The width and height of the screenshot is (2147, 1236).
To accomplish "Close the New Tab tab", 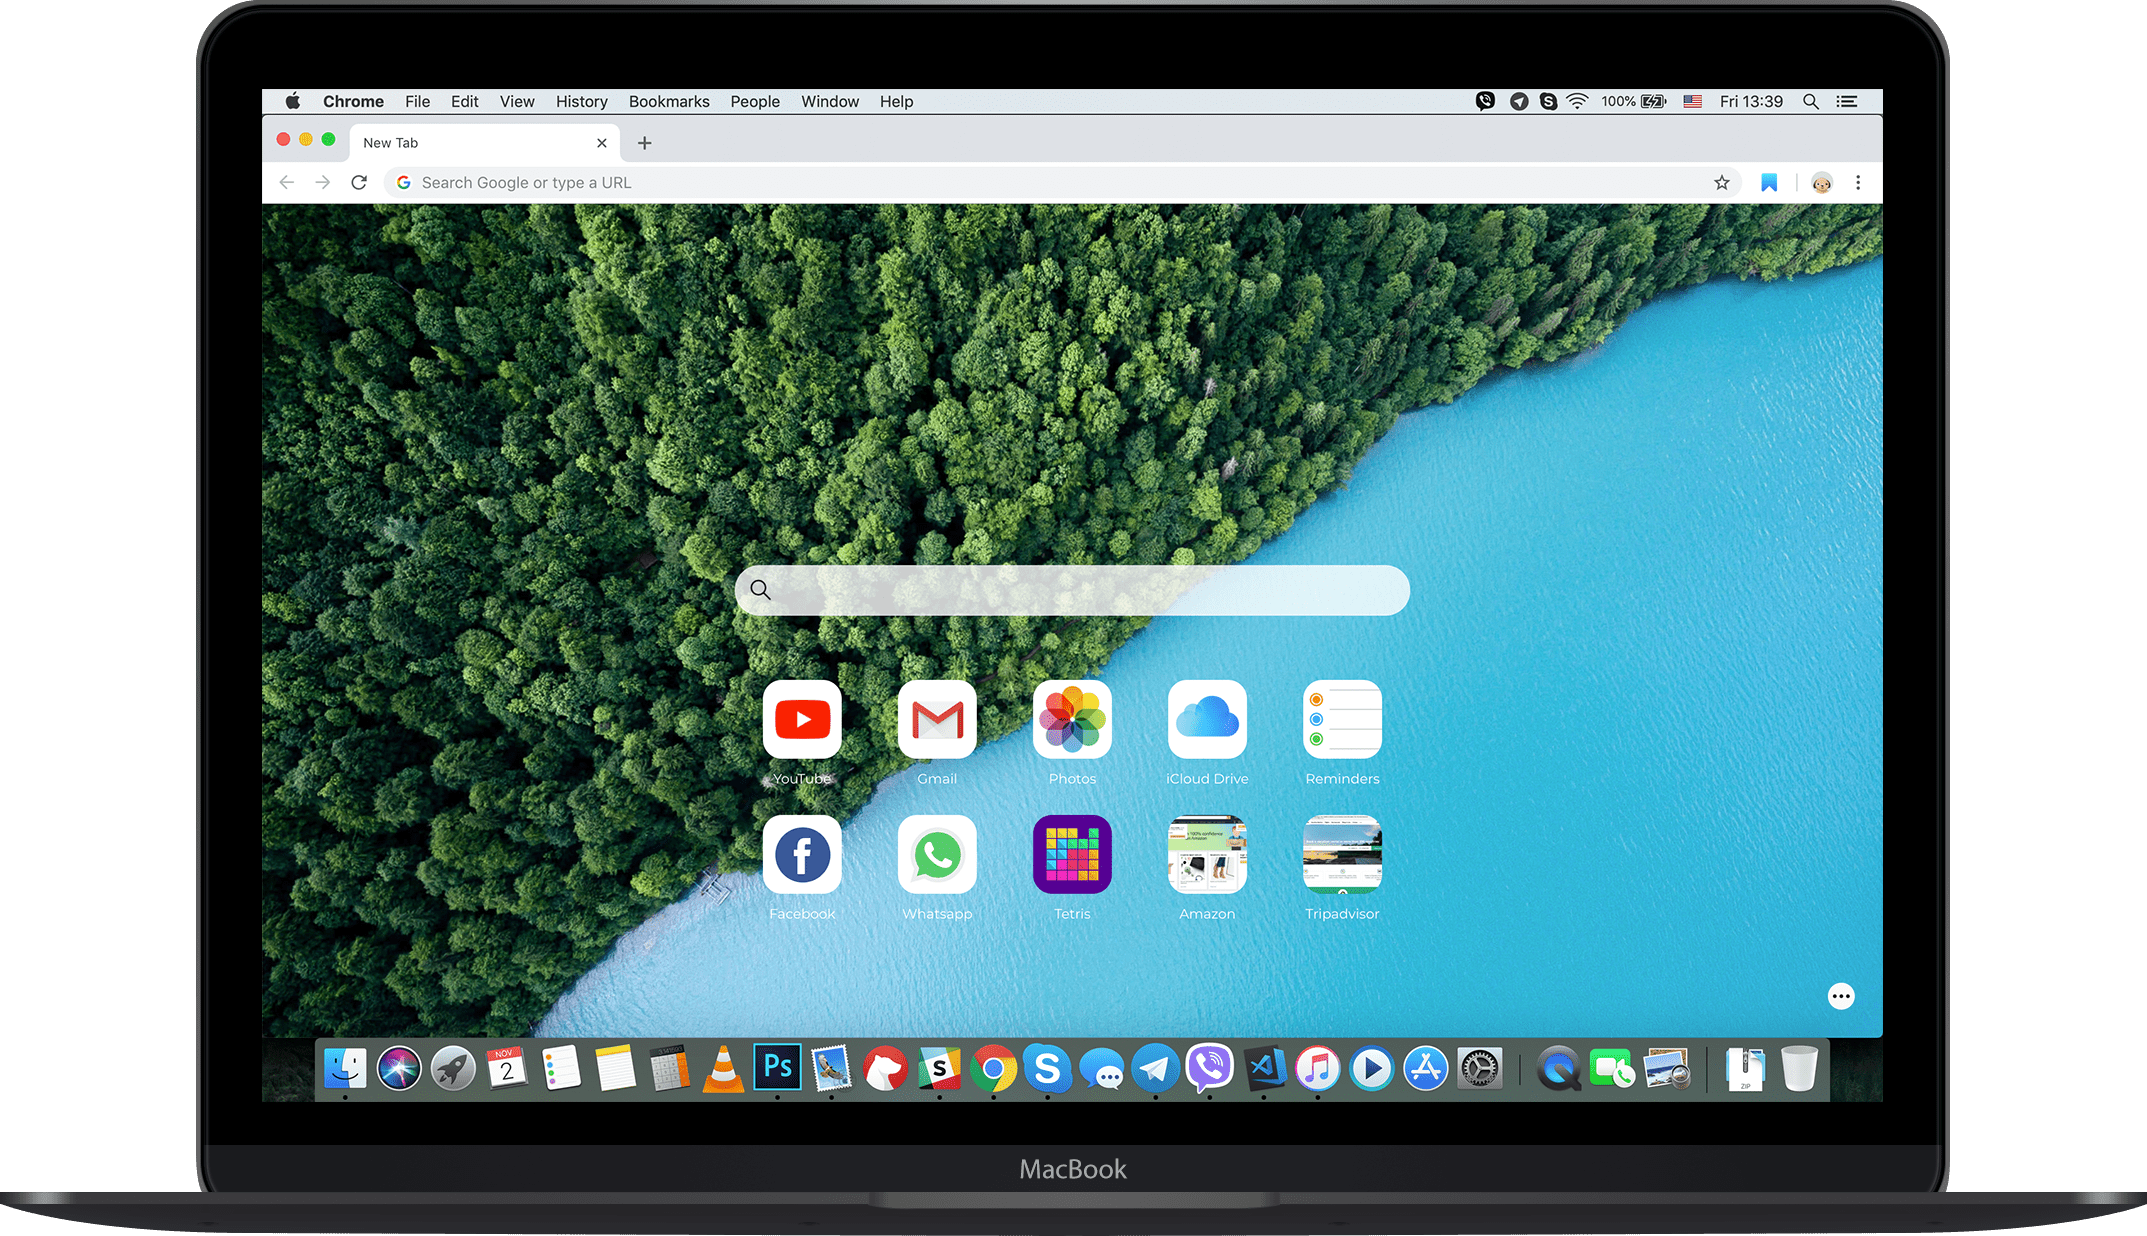I will pyautogui.click(x=602, y=143).
